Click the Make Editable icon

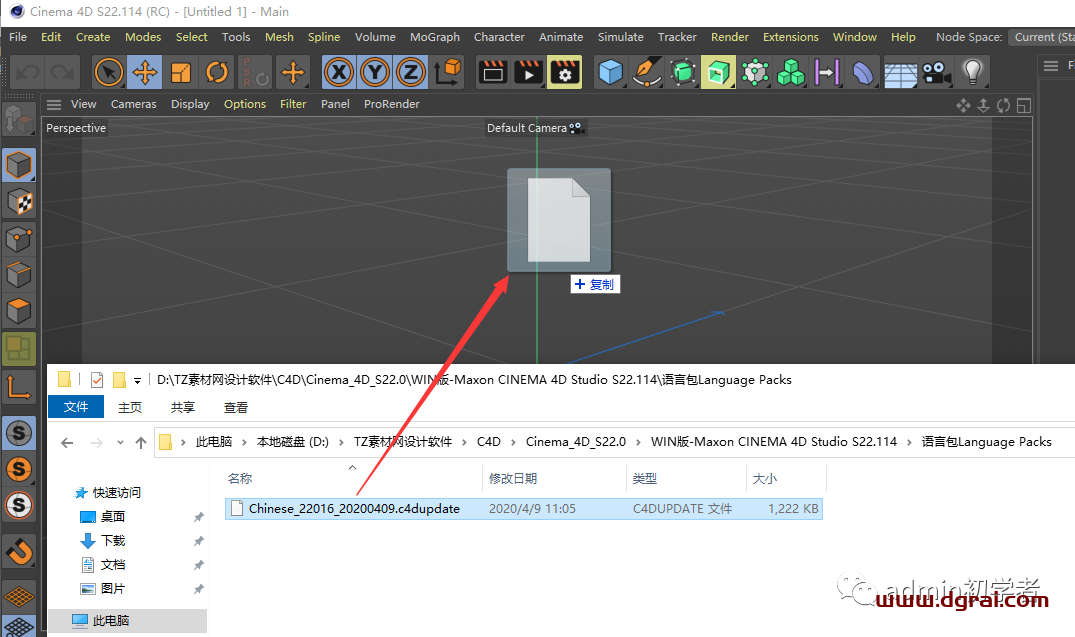pos(19,119)
